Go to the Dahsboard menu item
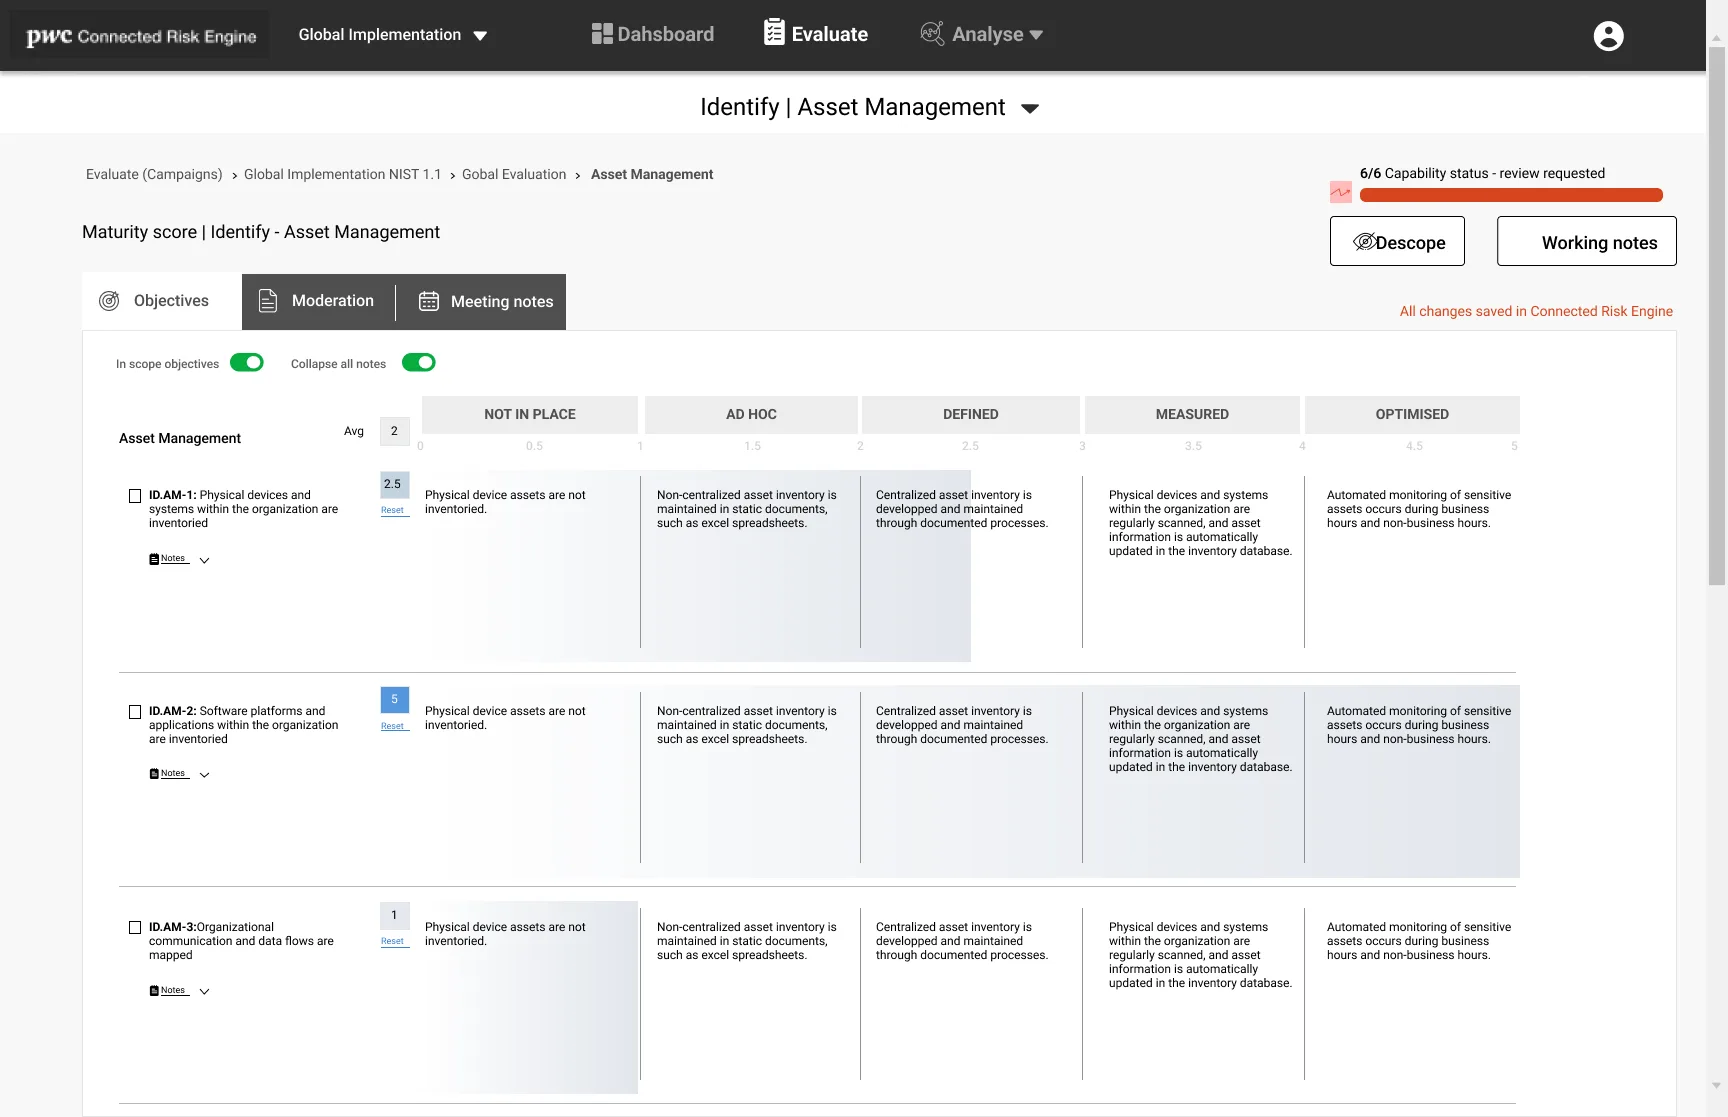The image size is (1728, 1117). coord(653,34)
